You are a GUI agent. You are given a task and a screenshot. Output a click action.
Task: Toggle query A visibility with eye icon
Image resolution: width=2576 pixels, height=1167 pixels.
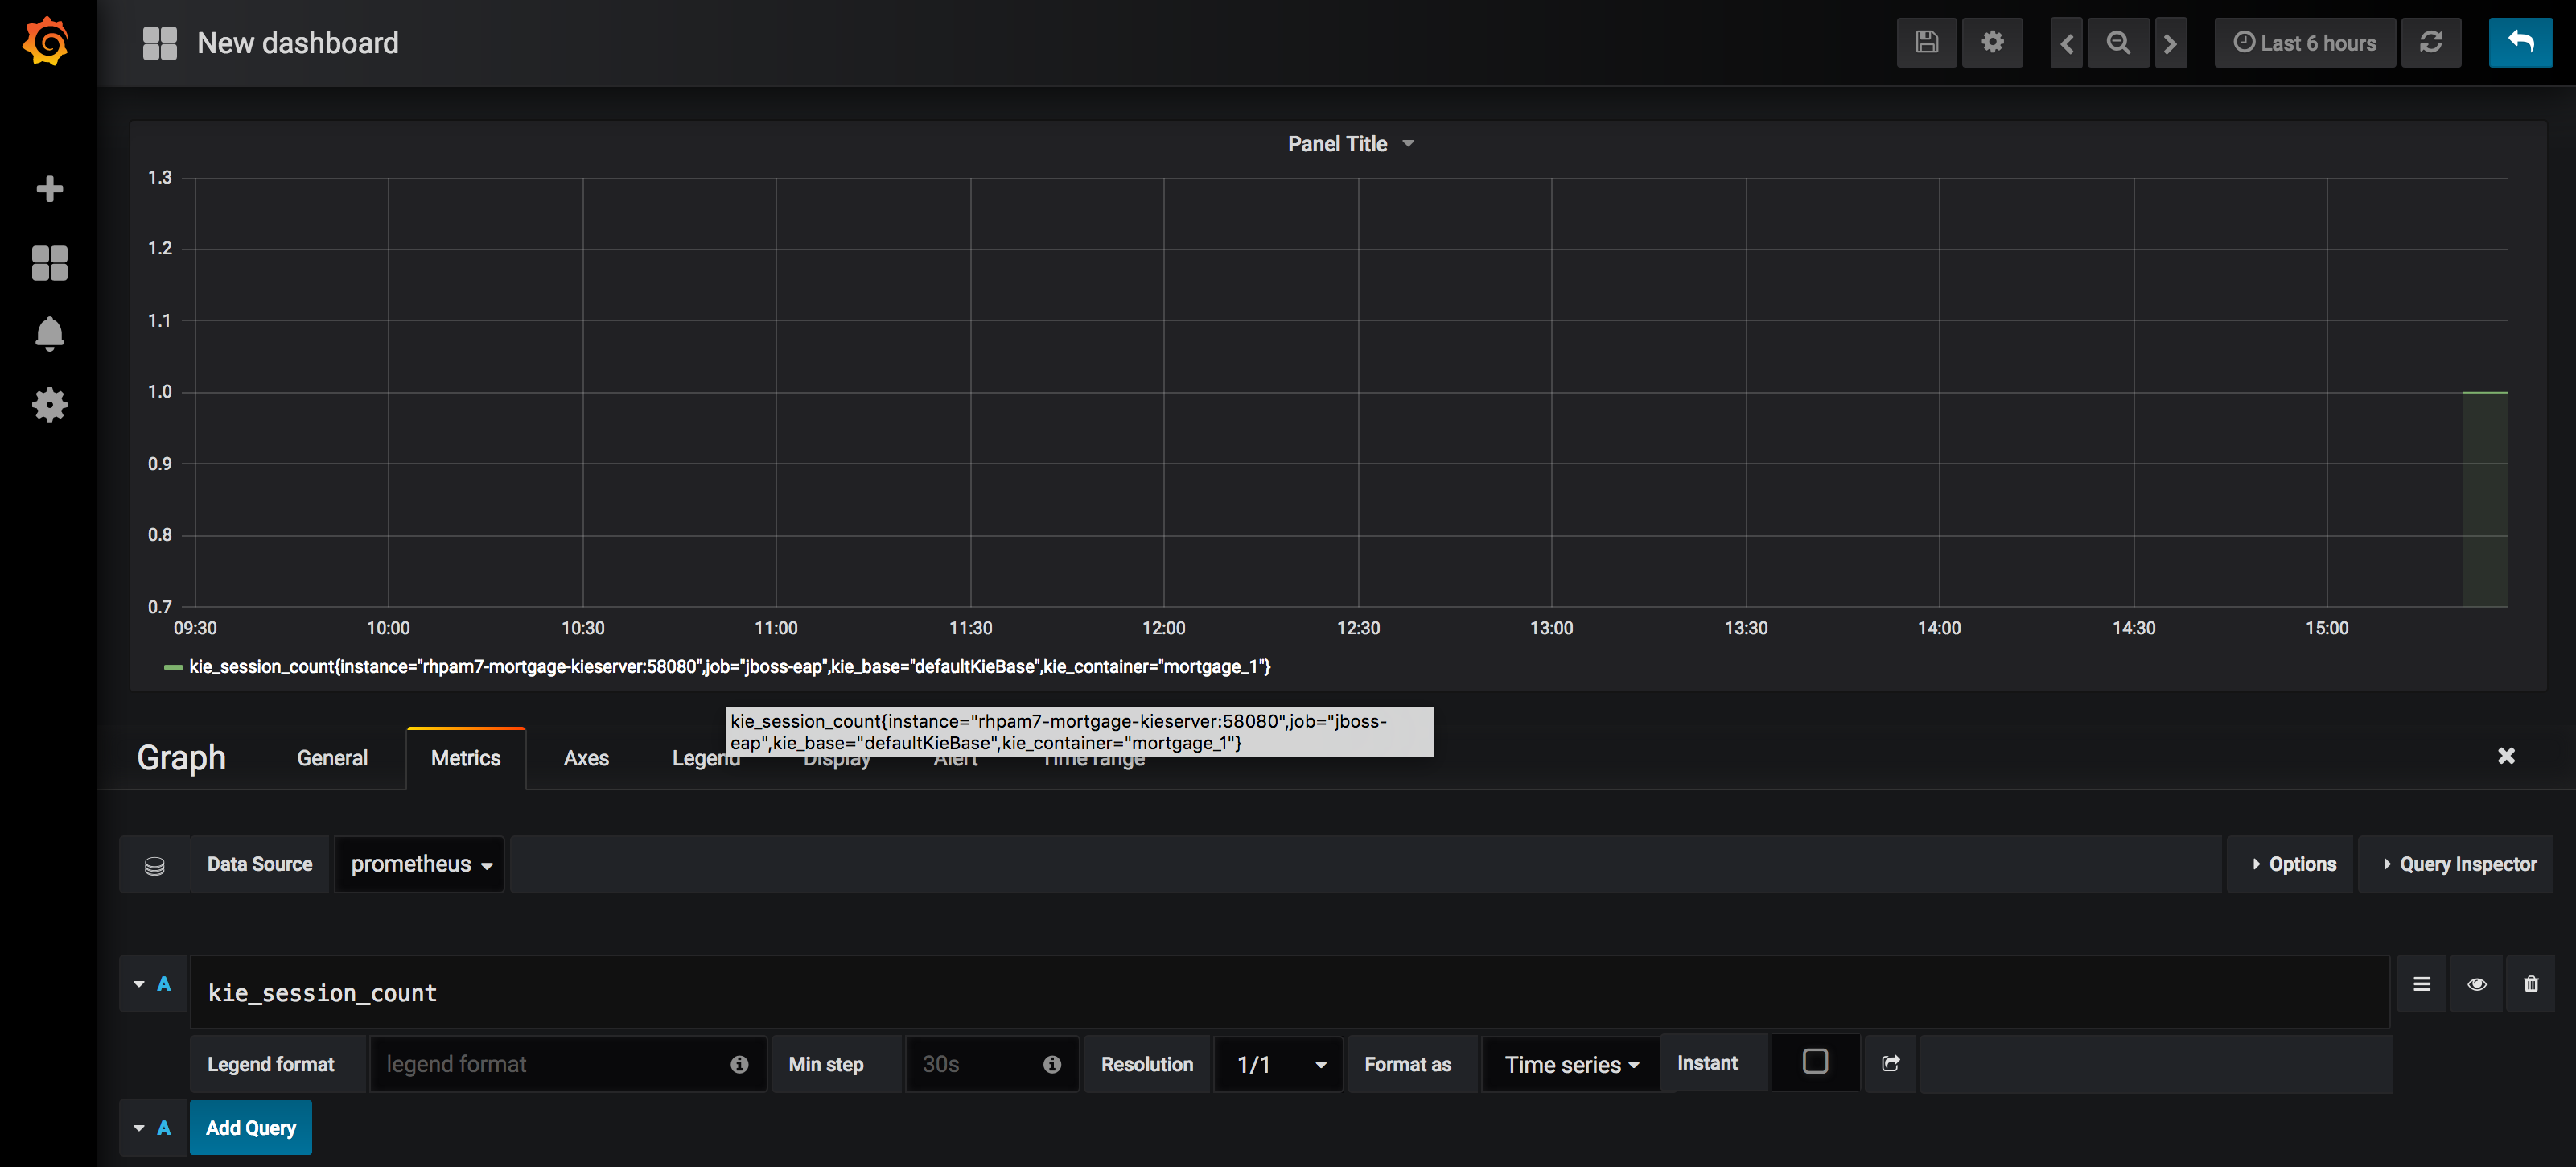tap(2477, 984)
